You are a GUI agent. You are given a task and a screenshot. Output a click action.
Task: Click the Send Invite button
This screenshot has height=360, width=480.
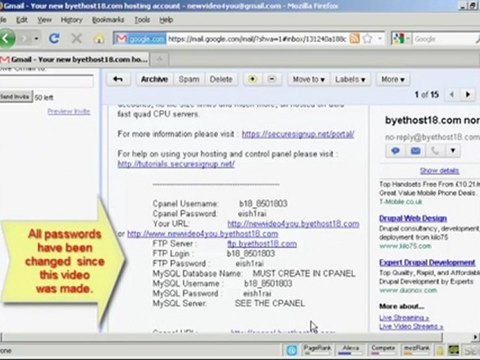point(15,97)
